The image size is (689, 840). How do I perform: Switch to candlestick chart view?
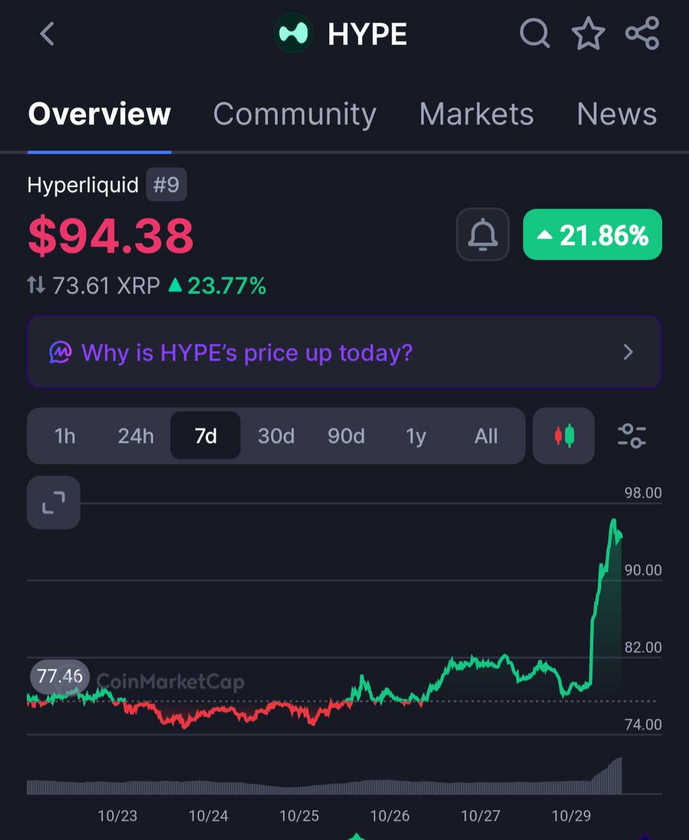(x=564, y=436)
